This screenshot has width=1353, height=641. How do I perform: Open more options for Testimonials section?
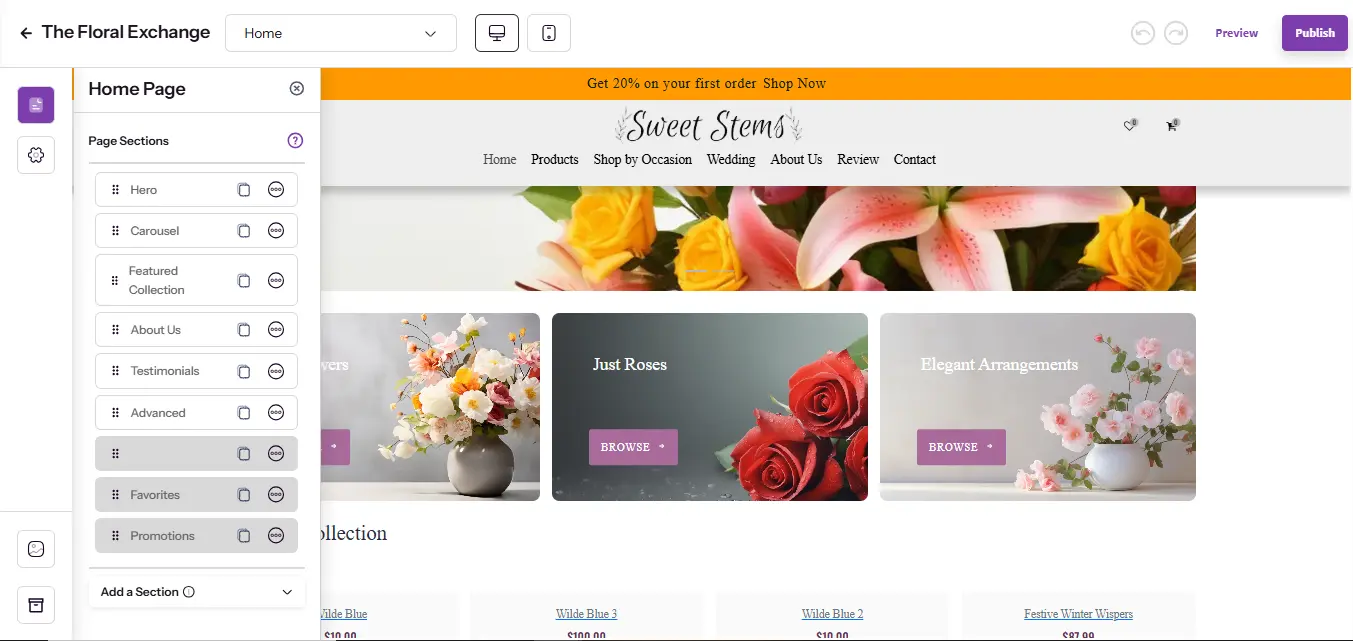coord(276,371)
